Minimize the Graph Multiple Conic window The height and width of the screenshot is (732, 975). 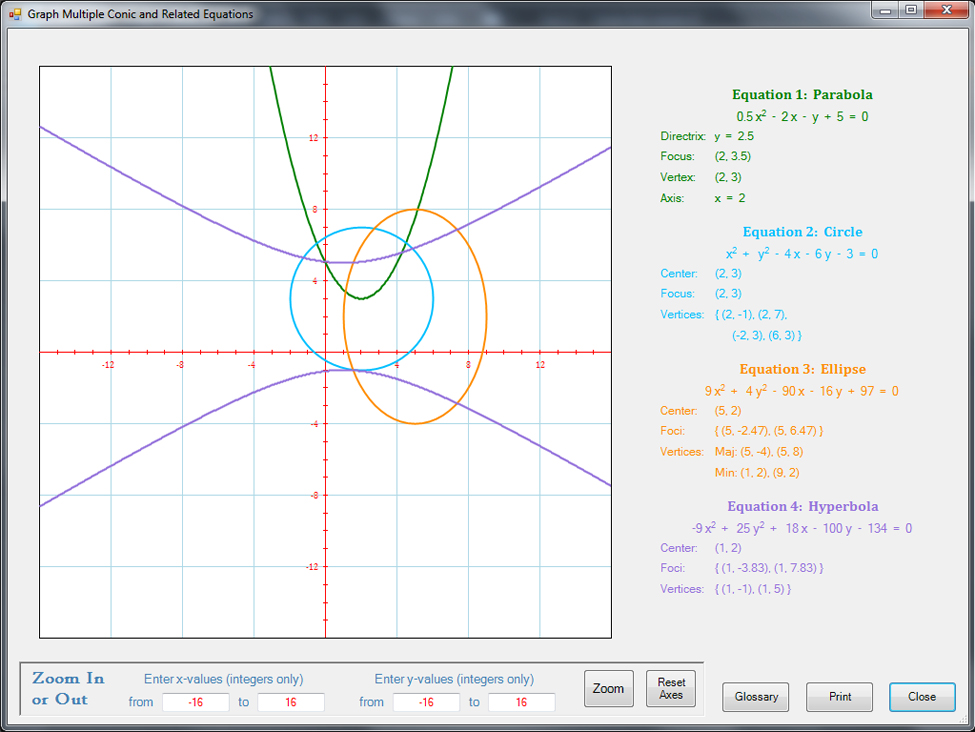(x=885, y=10)
